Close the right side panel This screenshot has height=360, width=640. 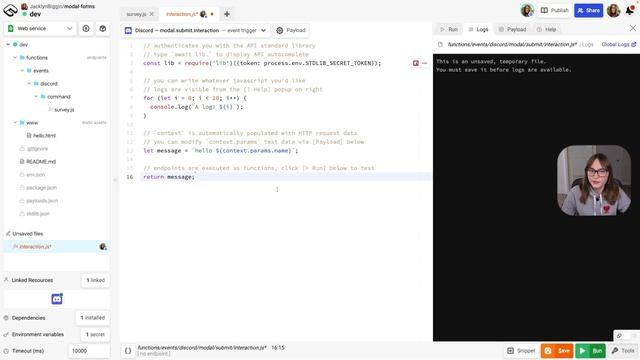click(x=632, y=28)
